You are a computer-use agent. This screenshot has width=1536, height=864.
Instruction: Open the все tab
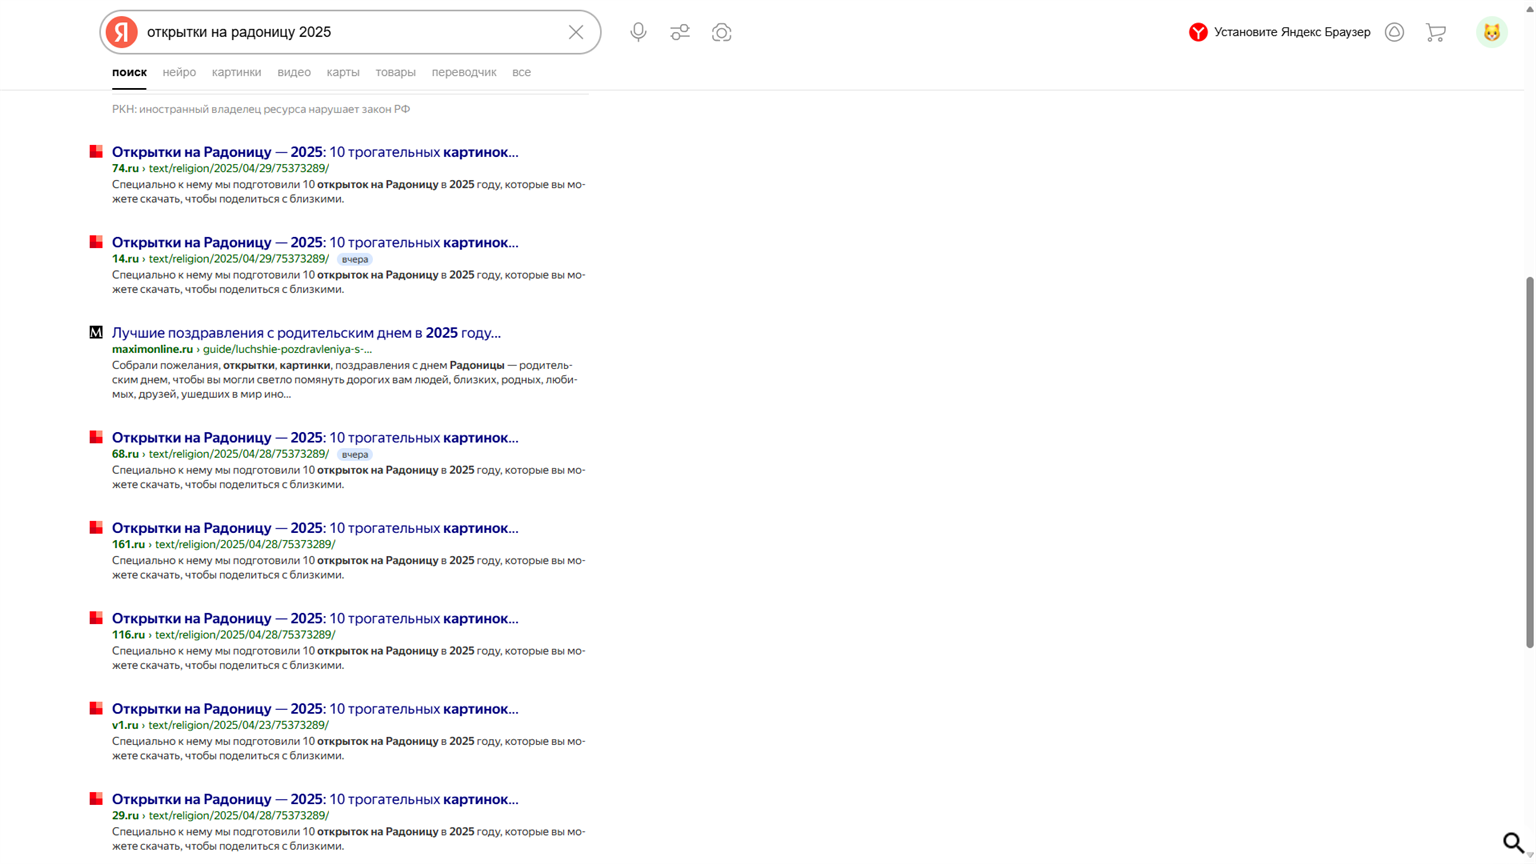tap(521, 72)
